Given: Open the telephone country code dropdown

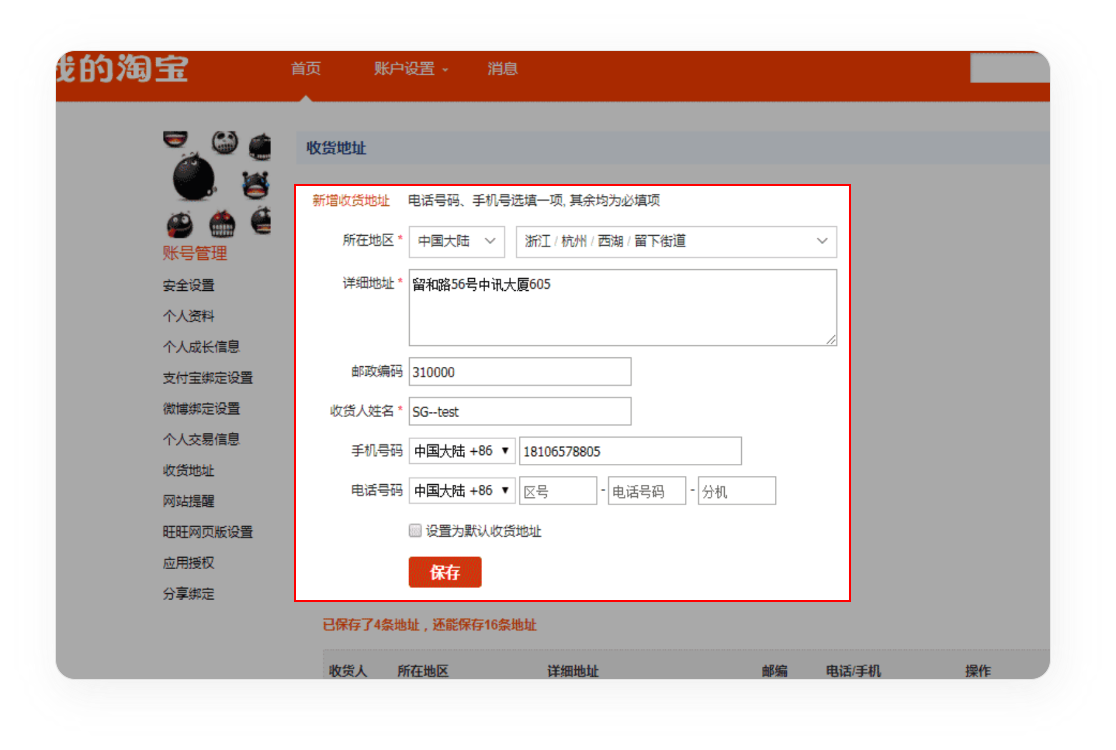Looking at the screenshot, I should [462, 491].
